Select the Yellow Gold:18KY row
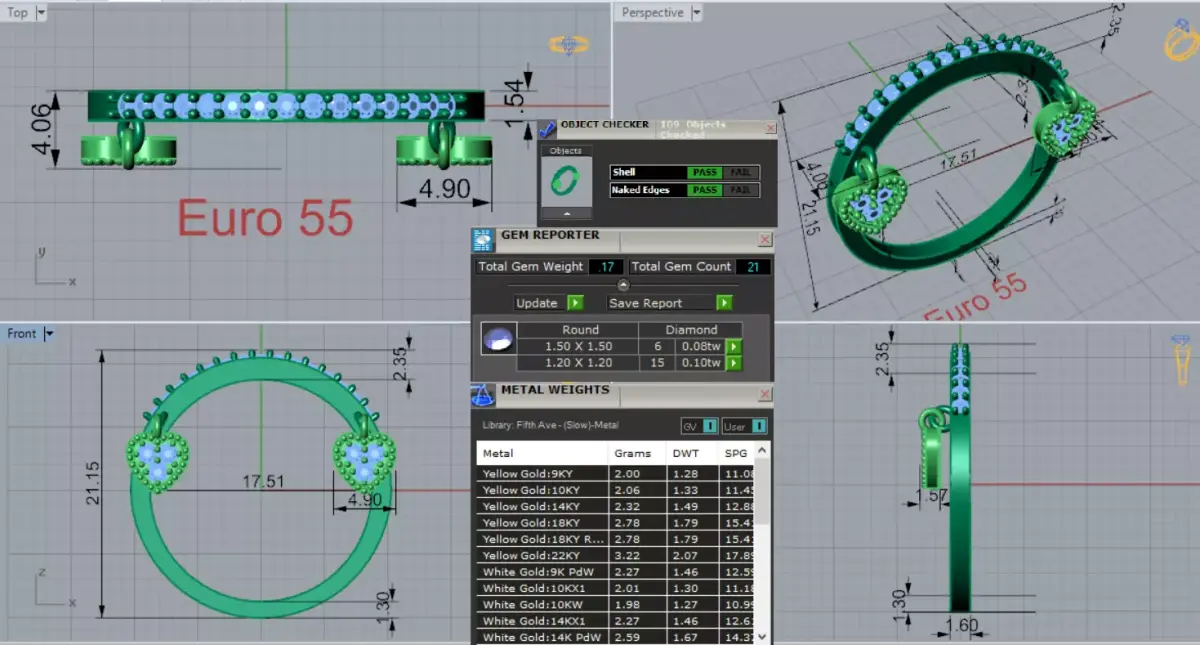The image size is (1200, 645). click(x=615, y=523)
